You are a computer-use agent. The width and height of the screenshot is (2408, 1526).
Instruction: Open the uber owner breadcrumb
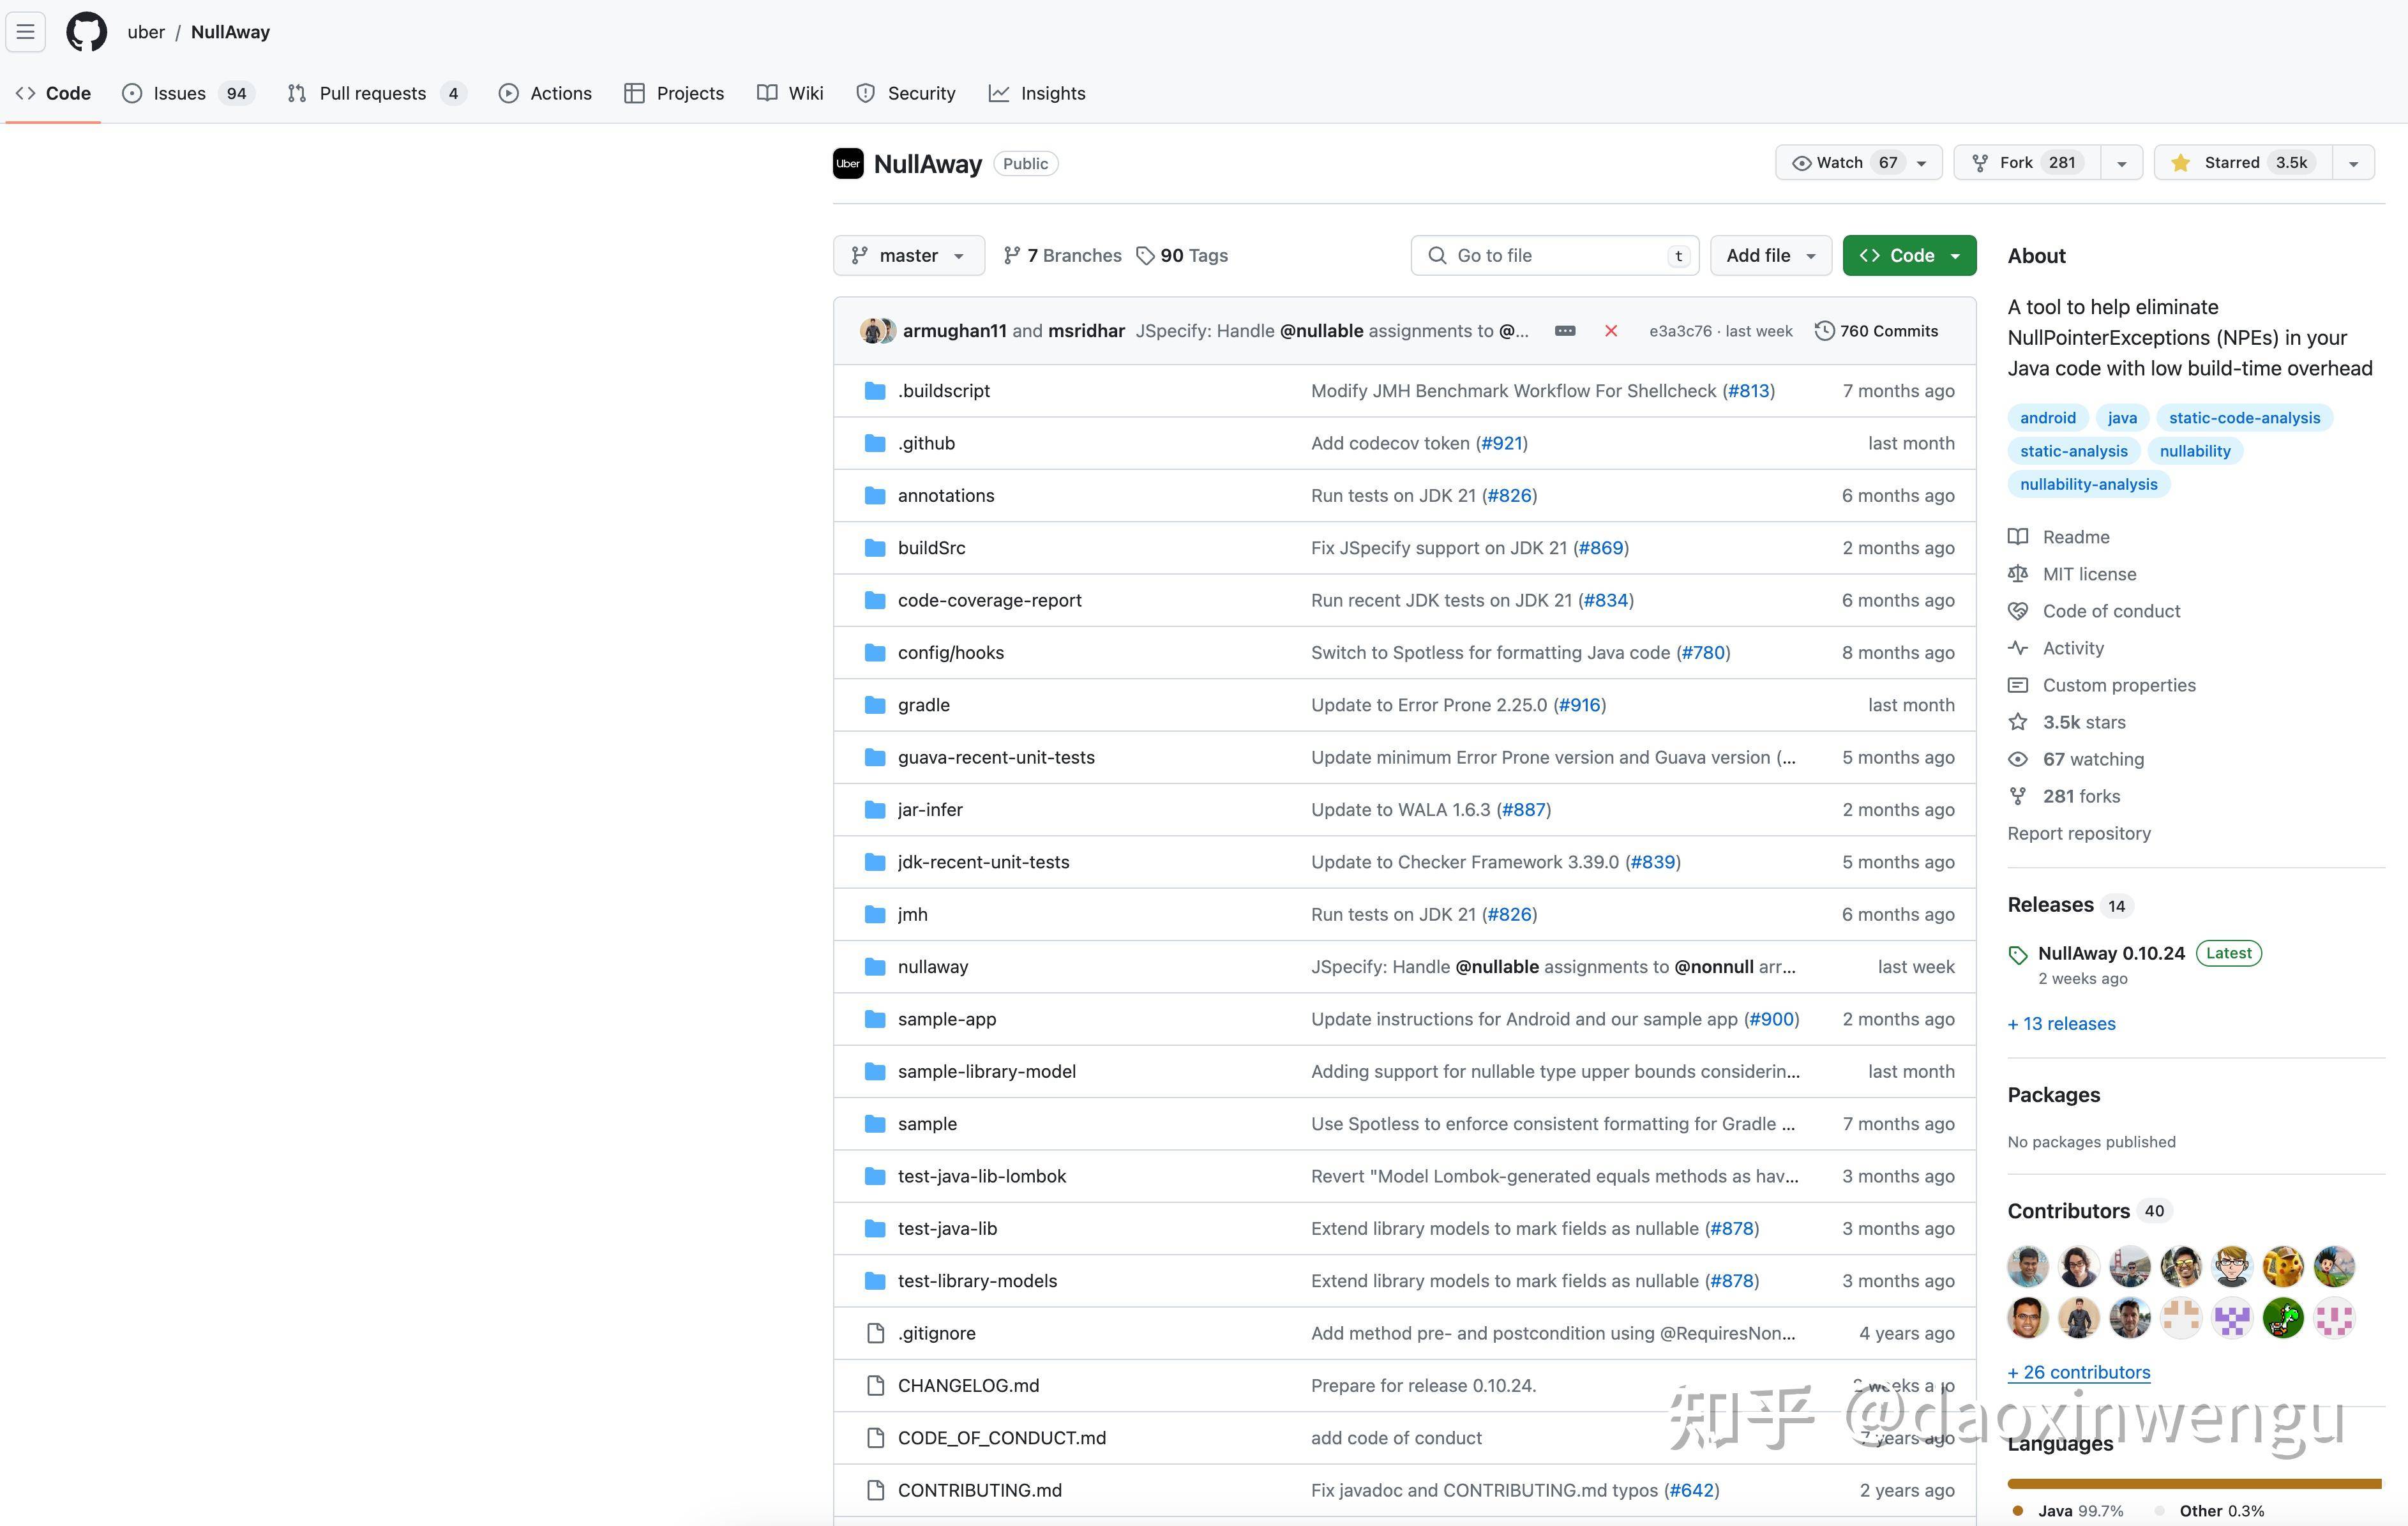coord(146,32)
